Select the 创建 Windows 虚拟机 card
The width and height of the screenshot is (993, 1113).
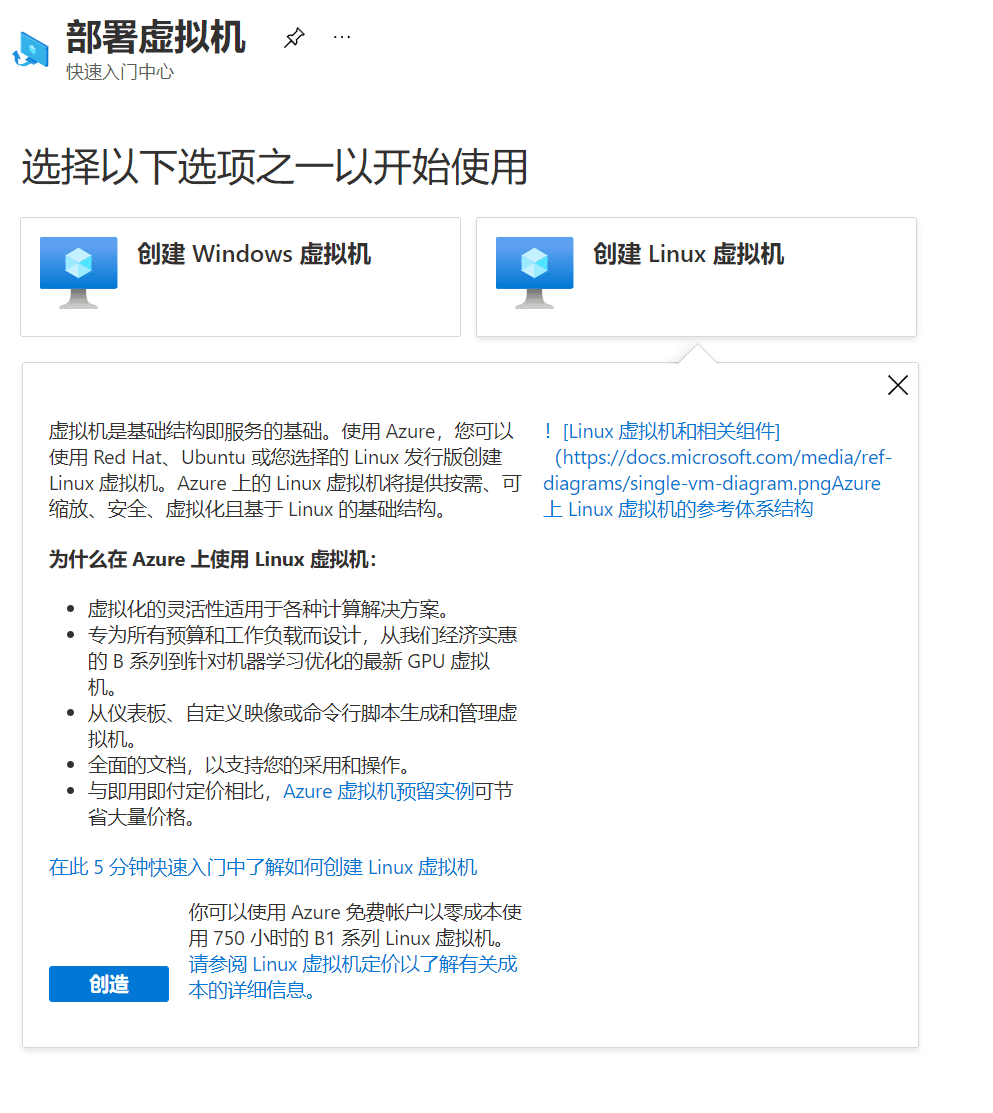click(240, 277)
